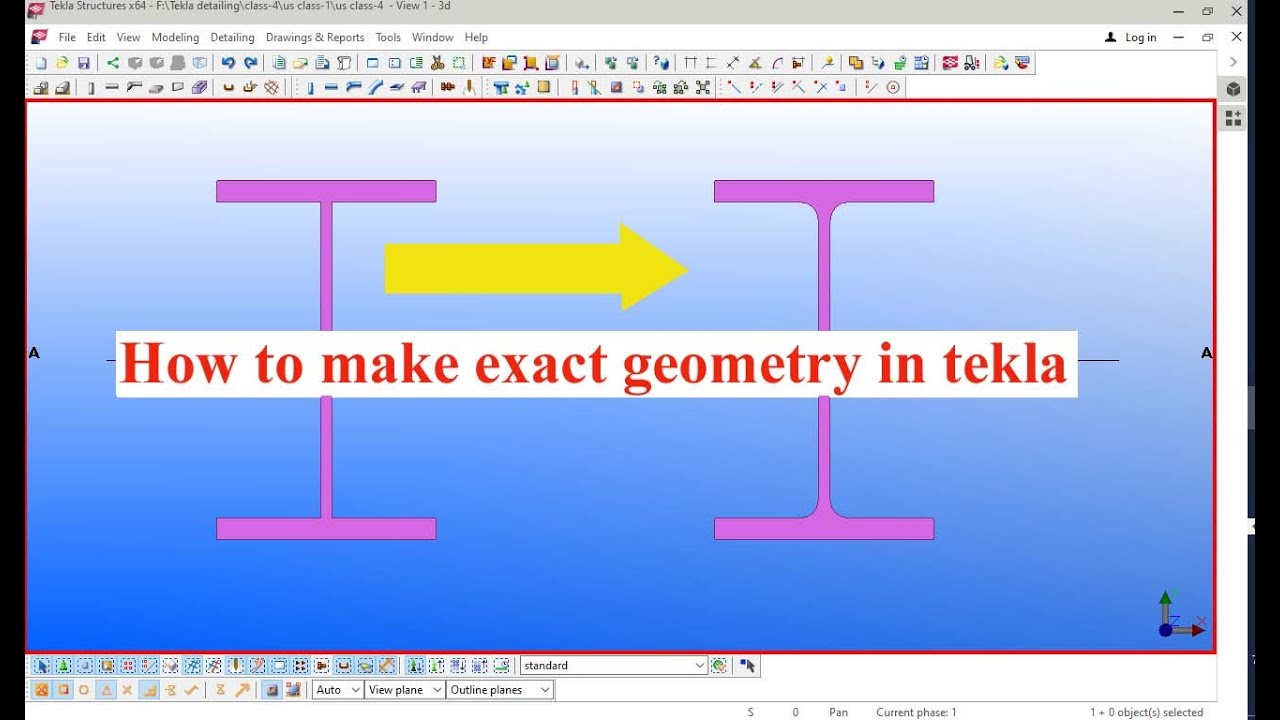The width and height of the screenshot is (1280, 720).
Task: Open the standard selection filter dropdown
Action: pos(614,665)
